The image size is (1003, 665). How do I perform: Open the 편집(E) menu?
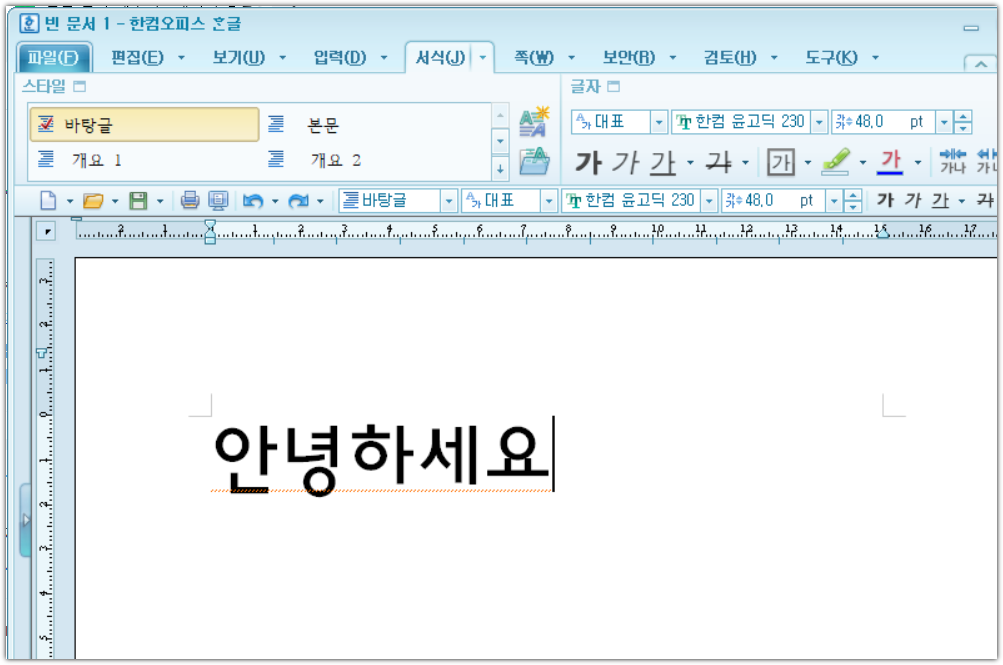tap(137, 58)
